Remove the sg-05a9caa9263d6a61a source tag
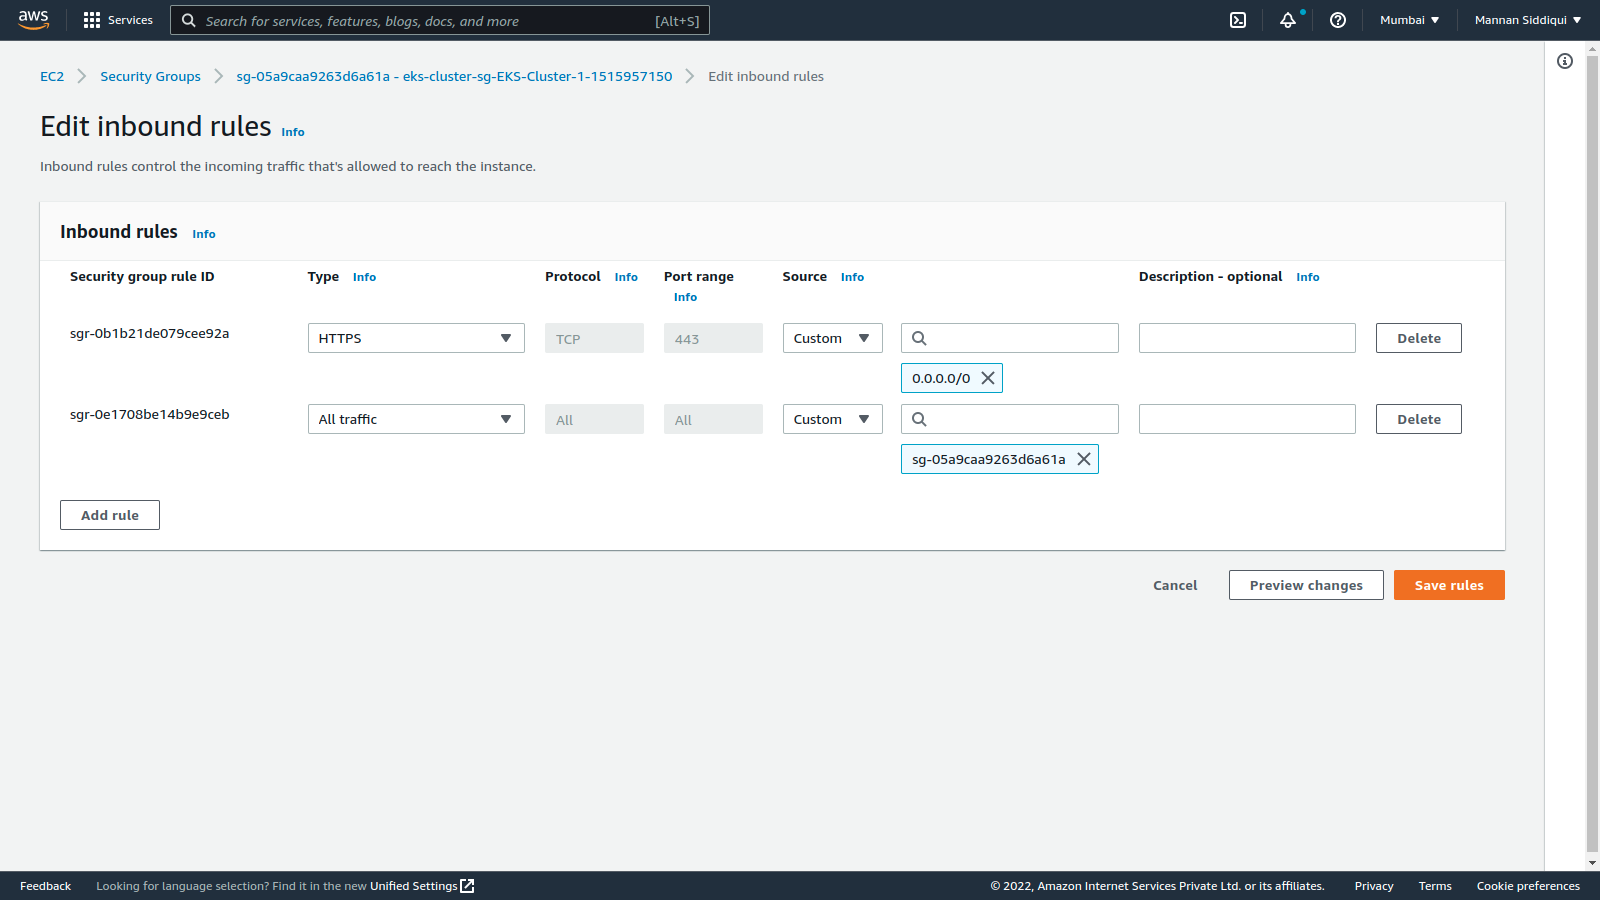The height and width of the screenshot is (900, 1600). (1084, 459)
